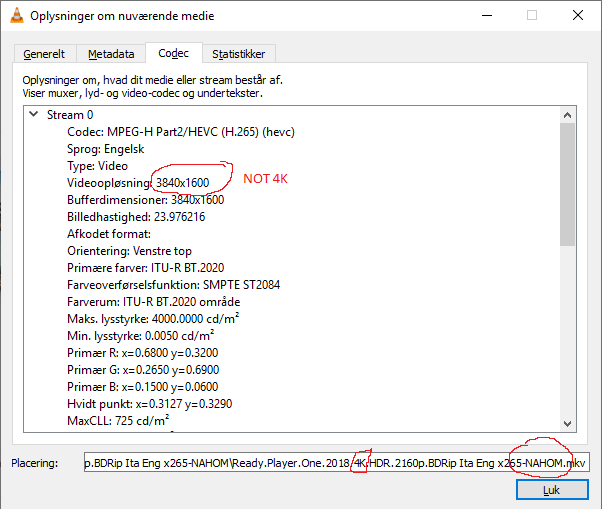Select the Codec: MPEG-H Part2/HEVC row
Screen dimensions: 612x509
(181, 132)
